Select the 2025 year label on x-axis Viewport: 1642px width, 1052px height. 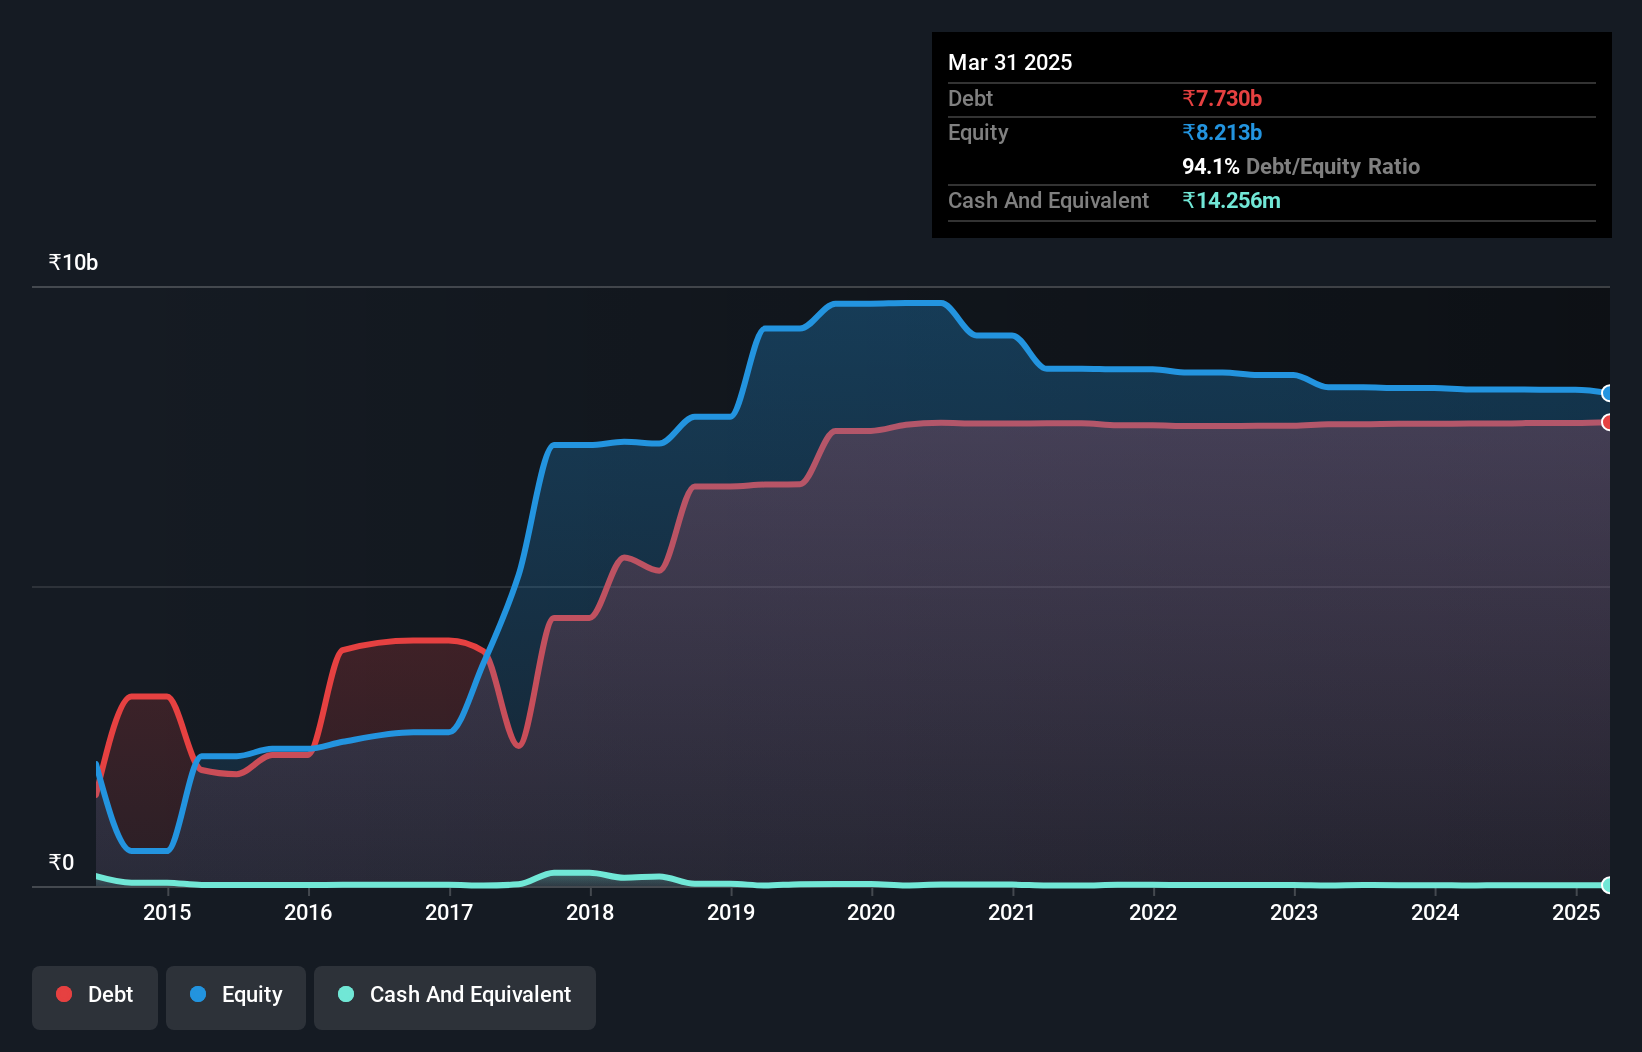point(1577,912)
